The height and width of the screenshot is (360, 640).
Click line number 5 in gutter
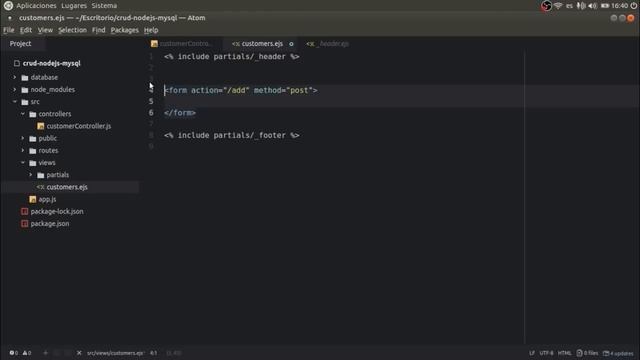click(x=151, y=101)
